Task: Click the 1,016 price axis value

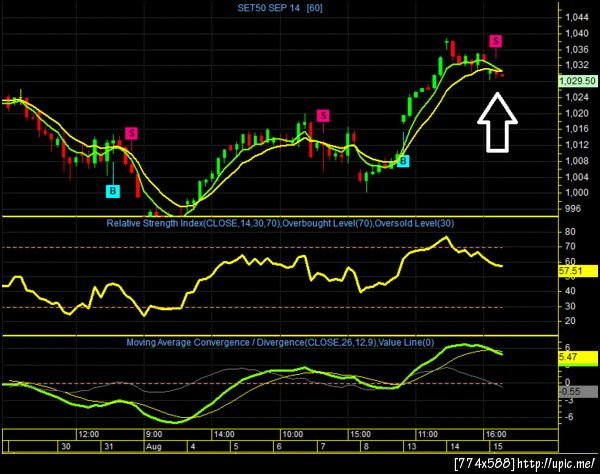Action: (x=577, y=129)
